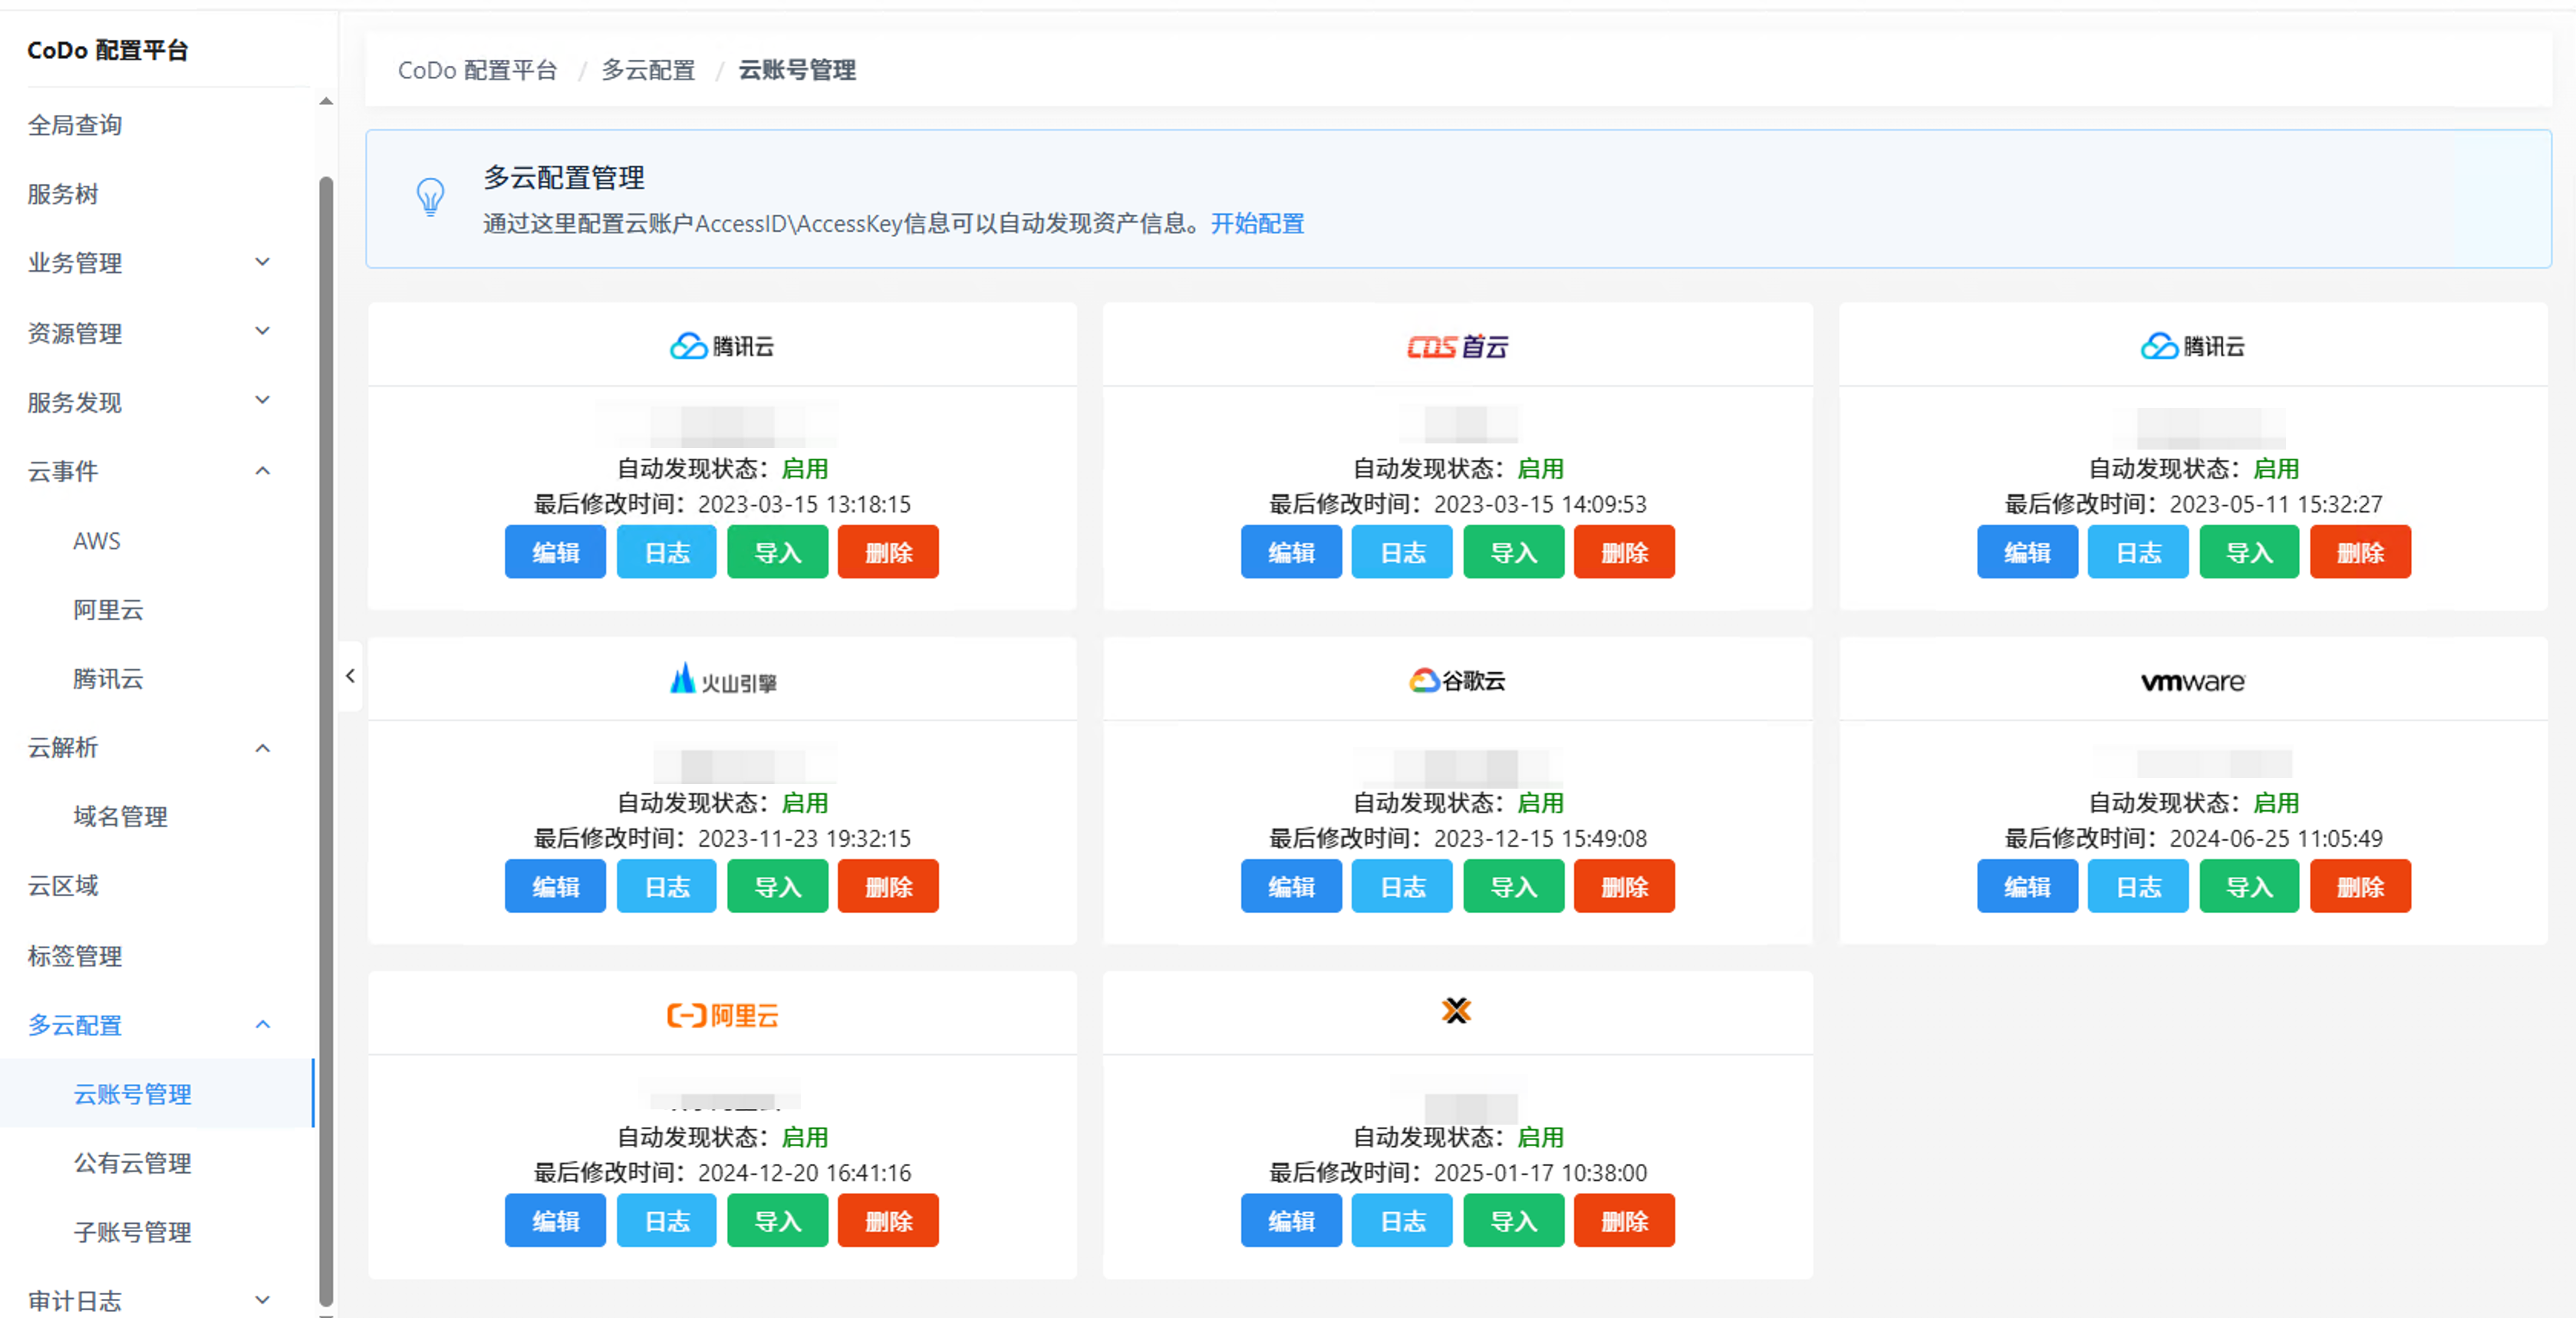Click Tencent Cloud logo above 2023-05-11 card
Image resolution: width=2576 pixels, height=1318 pixels.
(2193, 346)
